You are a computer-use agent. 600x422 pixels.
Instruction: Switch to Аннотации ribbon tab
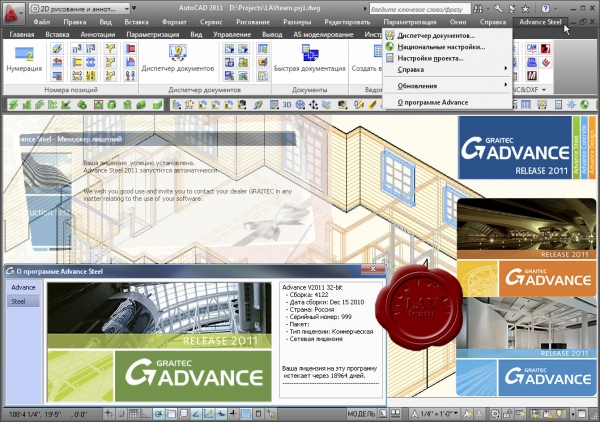(98, 34)
